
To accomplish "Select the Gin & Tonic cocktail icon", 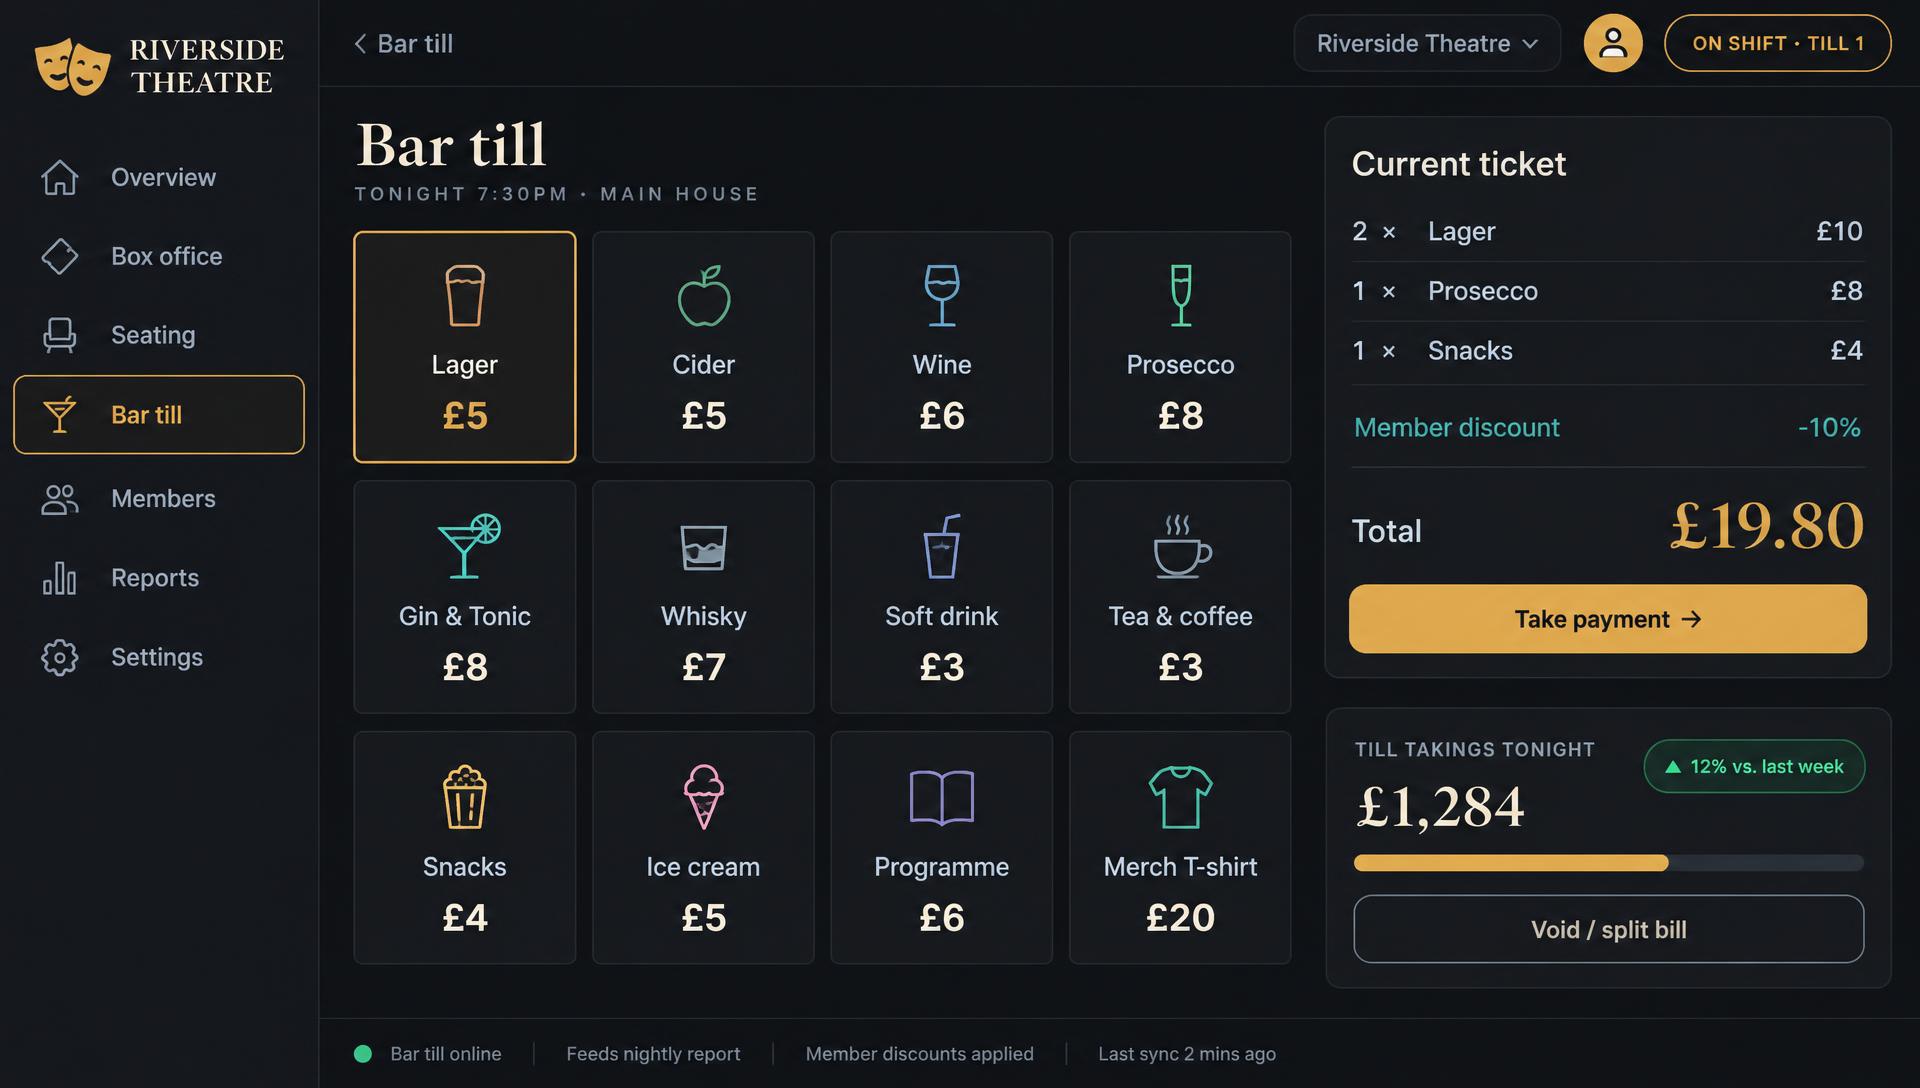I will click(468, 546).
